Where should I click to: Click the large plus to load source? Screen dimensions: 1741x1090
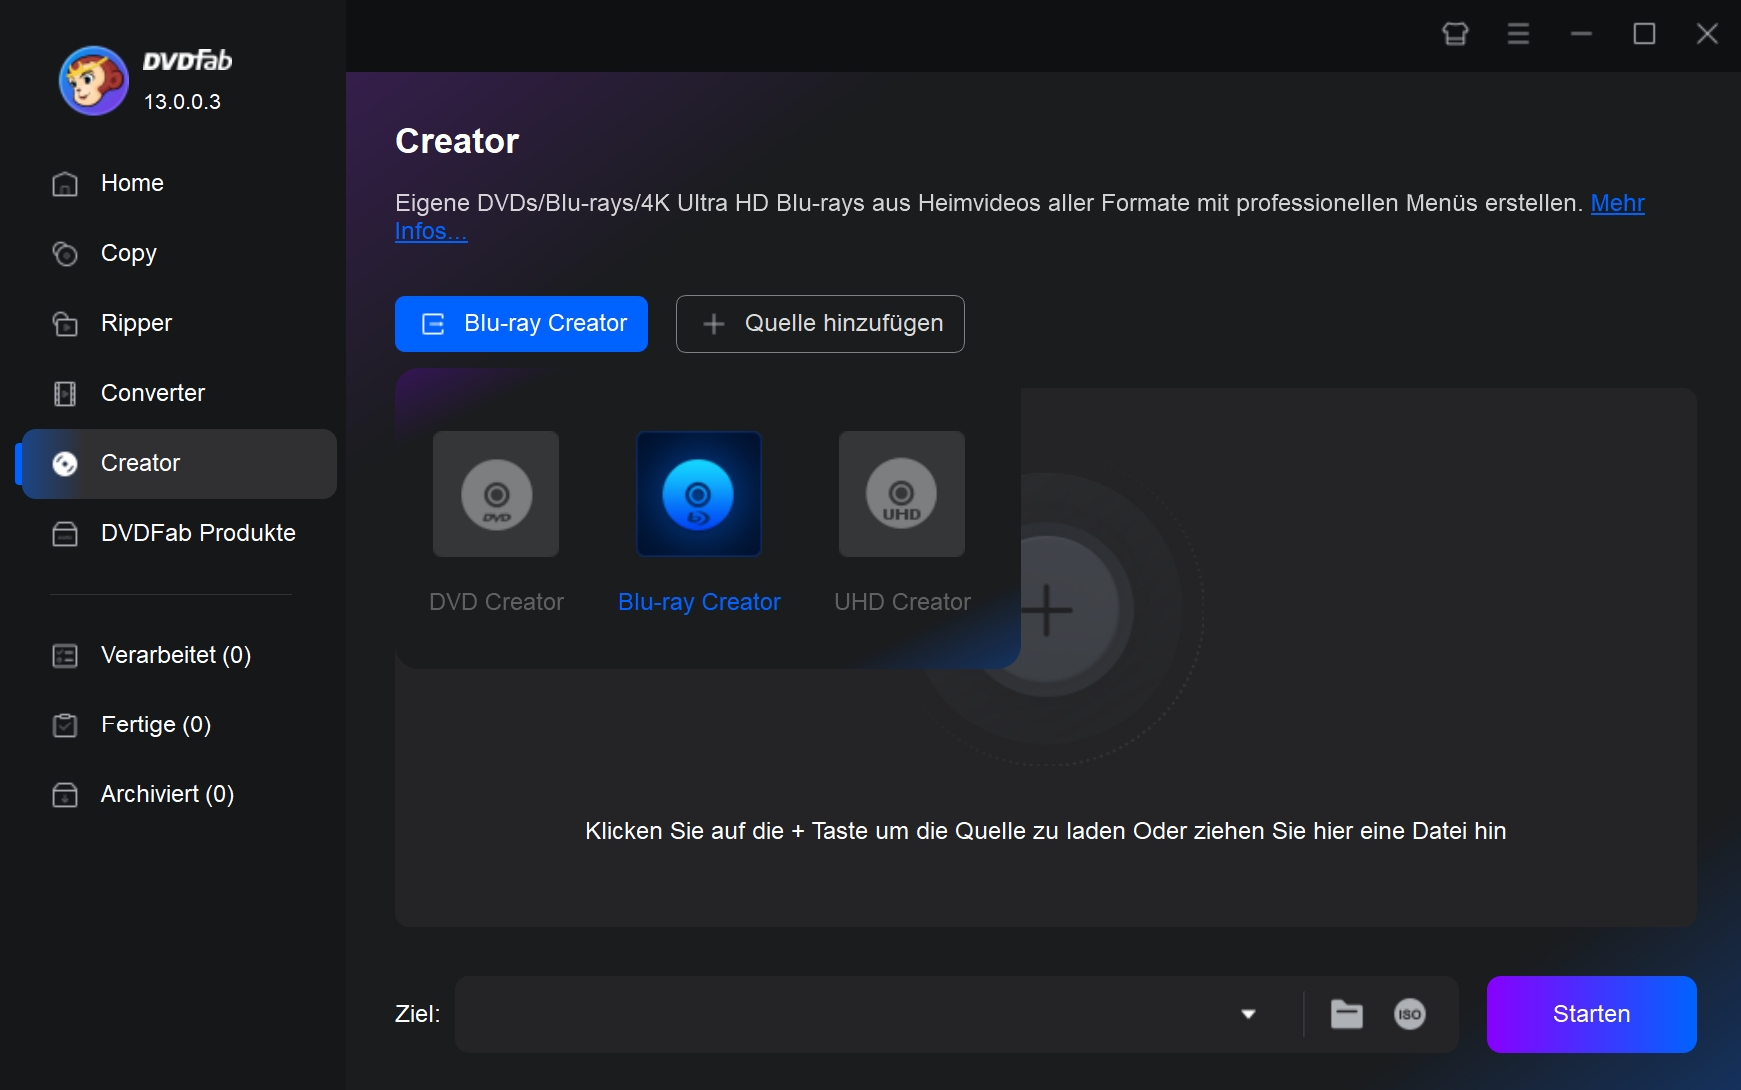coord(1046,611)
